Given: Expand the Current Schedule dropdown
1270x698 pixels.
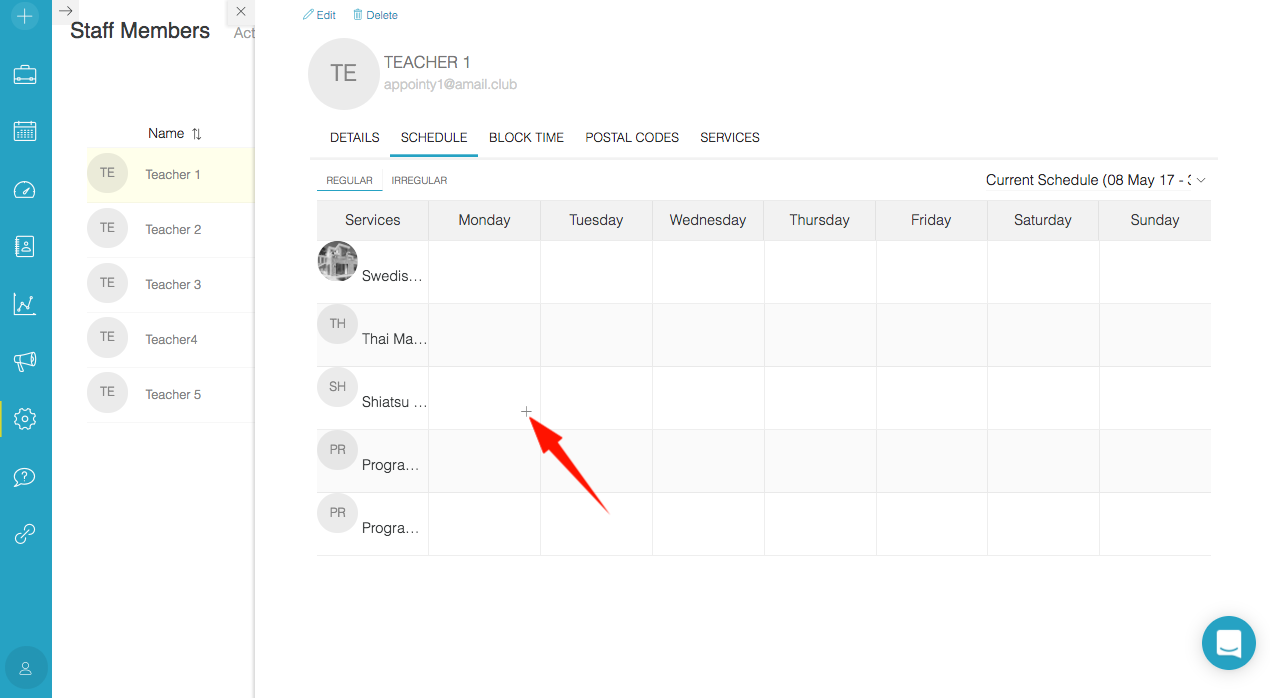Looking at the screenshot, I should point(1096,180).
